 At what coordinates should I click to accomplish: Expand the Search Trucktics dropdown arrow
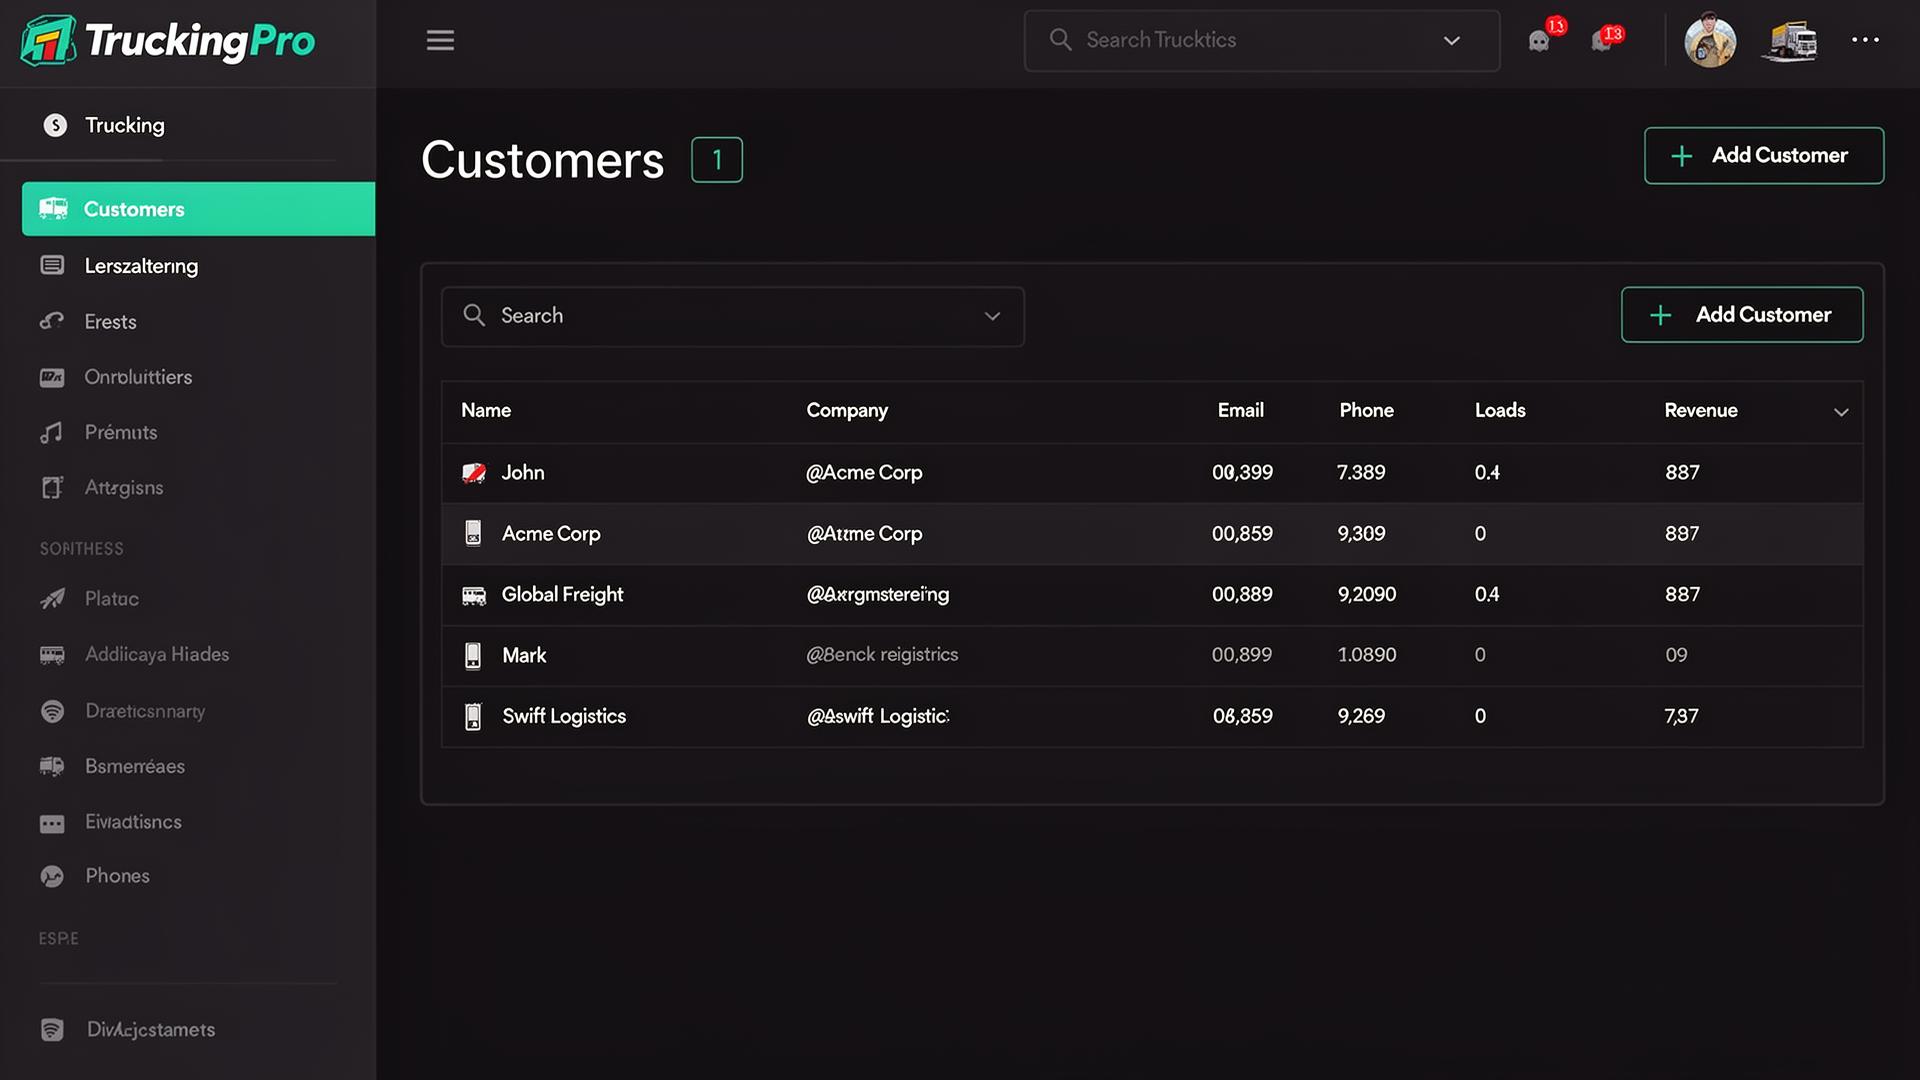click(1452, 41)
